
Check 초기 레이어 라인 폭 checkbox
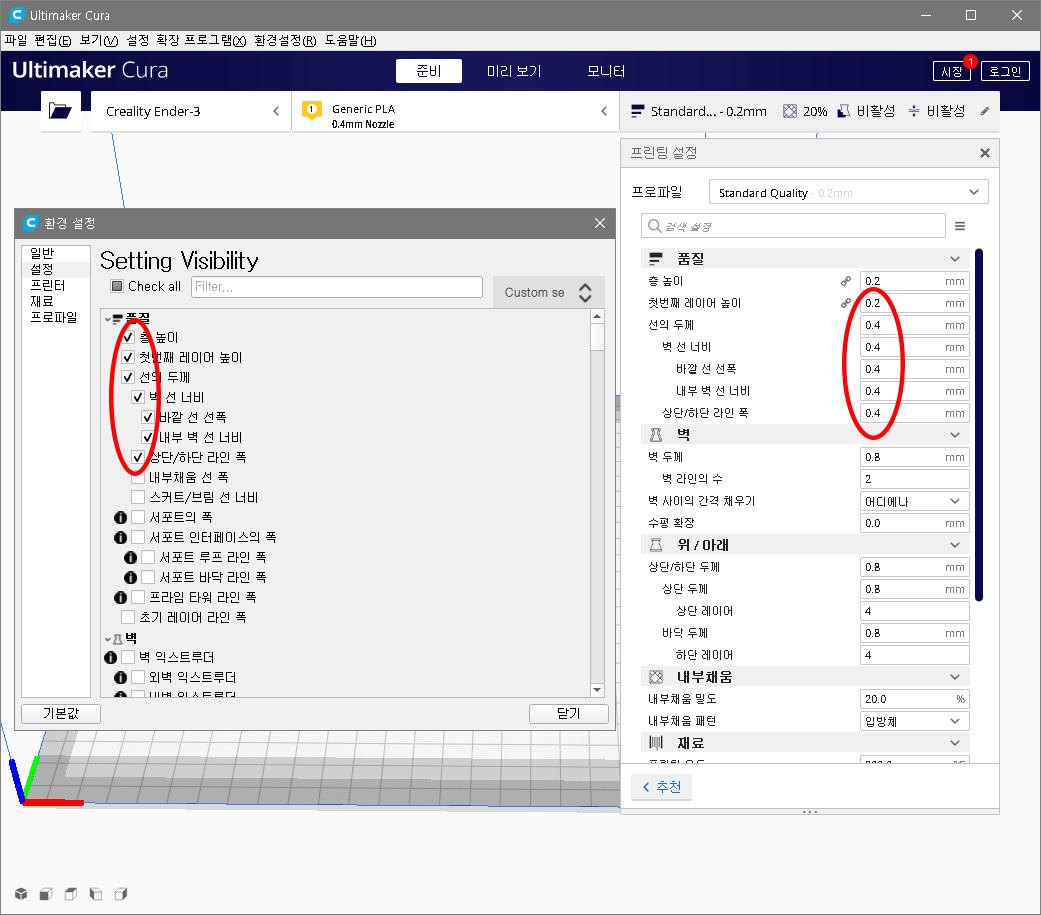[128, 618]
